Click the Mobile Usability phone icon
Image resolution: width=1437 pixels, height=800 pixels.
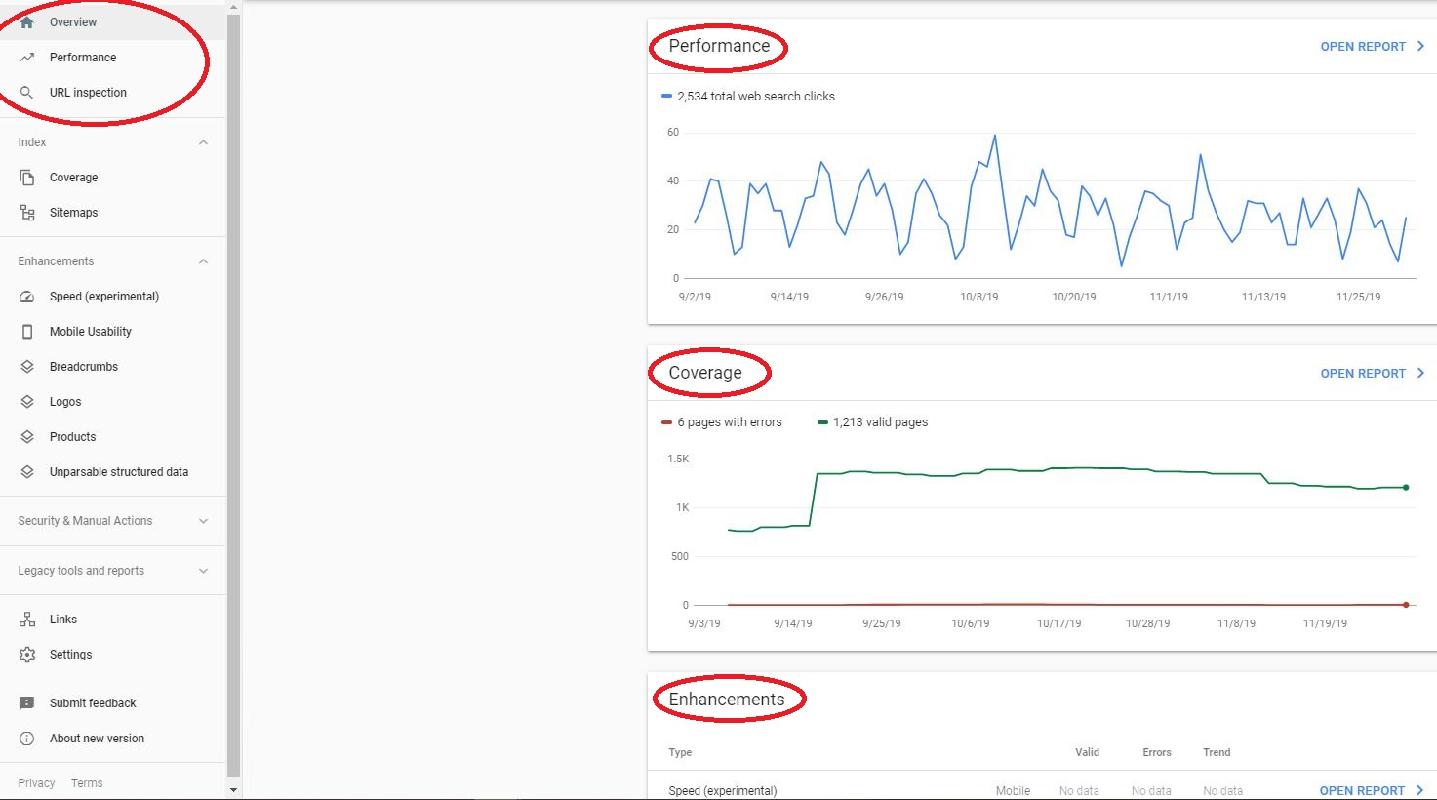pos(27,332)
